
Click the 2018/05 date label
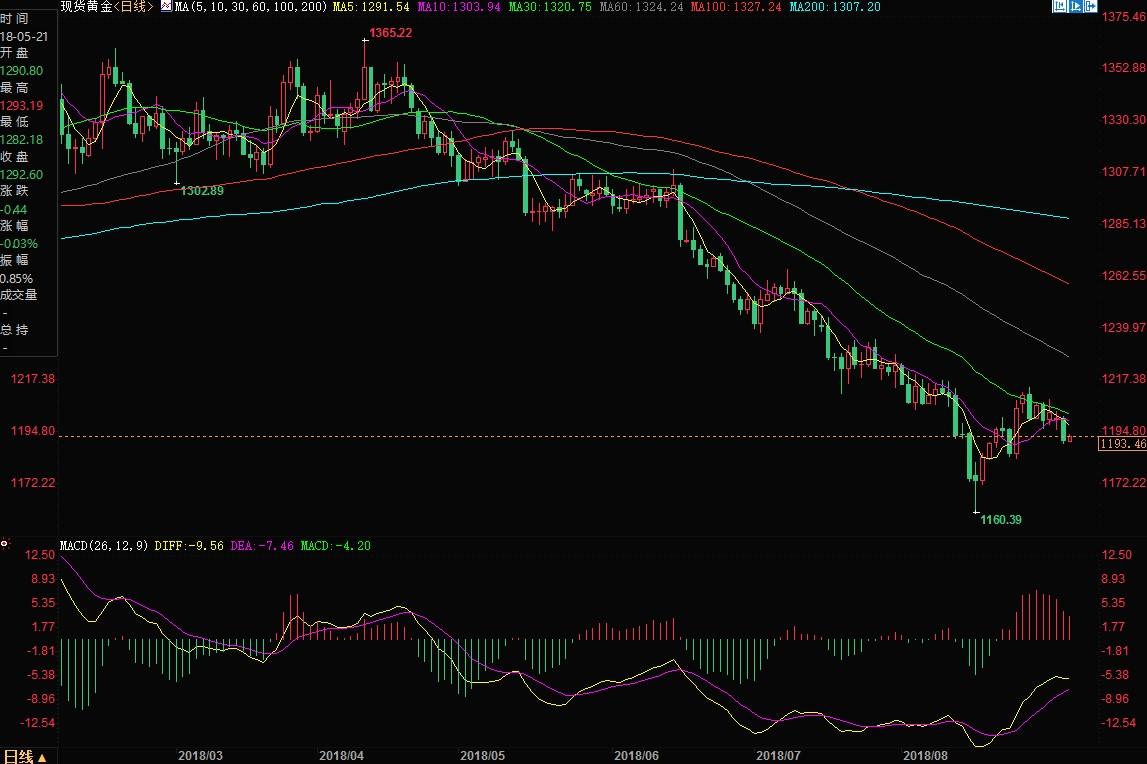tap(482, 755)
